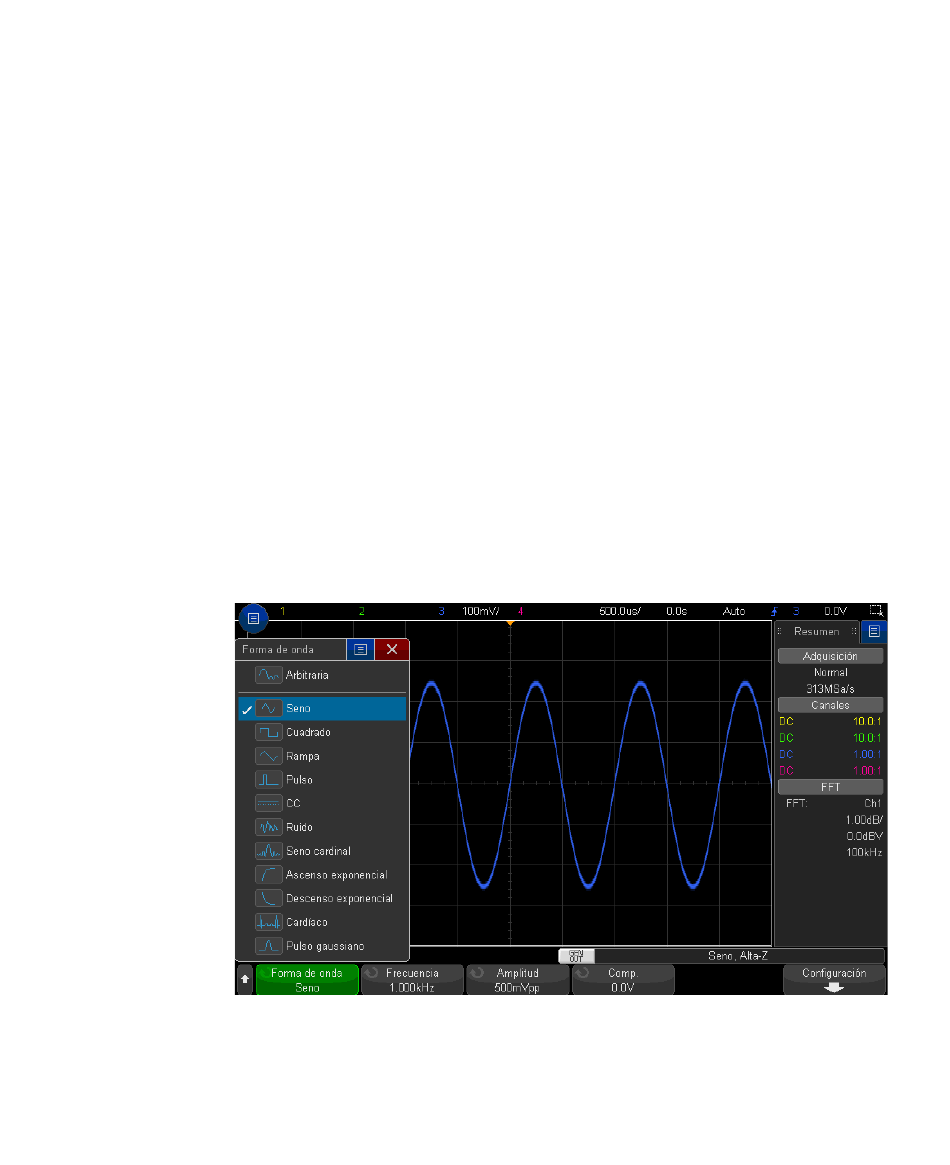Image resolution: width=950 pixels, height=1165 pixels.
Task: Tap the 500.0us/ timebase value
Action: (620, 611)
